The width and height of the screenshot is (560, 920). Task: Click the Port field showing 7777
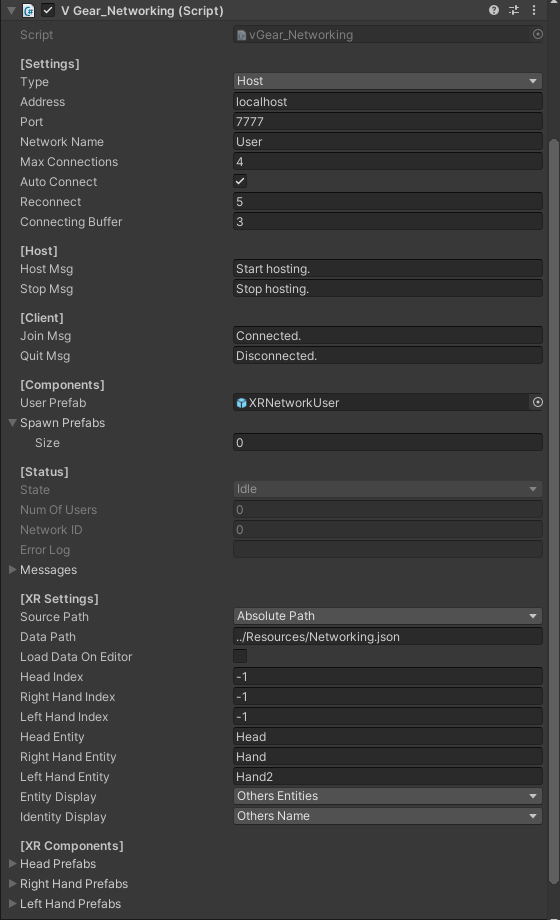pos(387,121)
